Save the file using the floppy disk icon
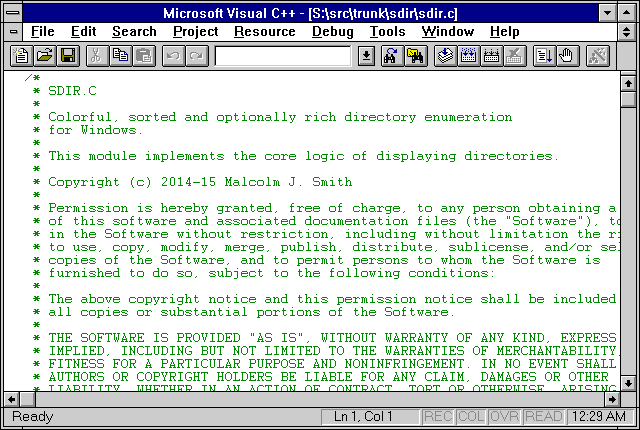This screenshot has height=430, width=640. [68, 56]
